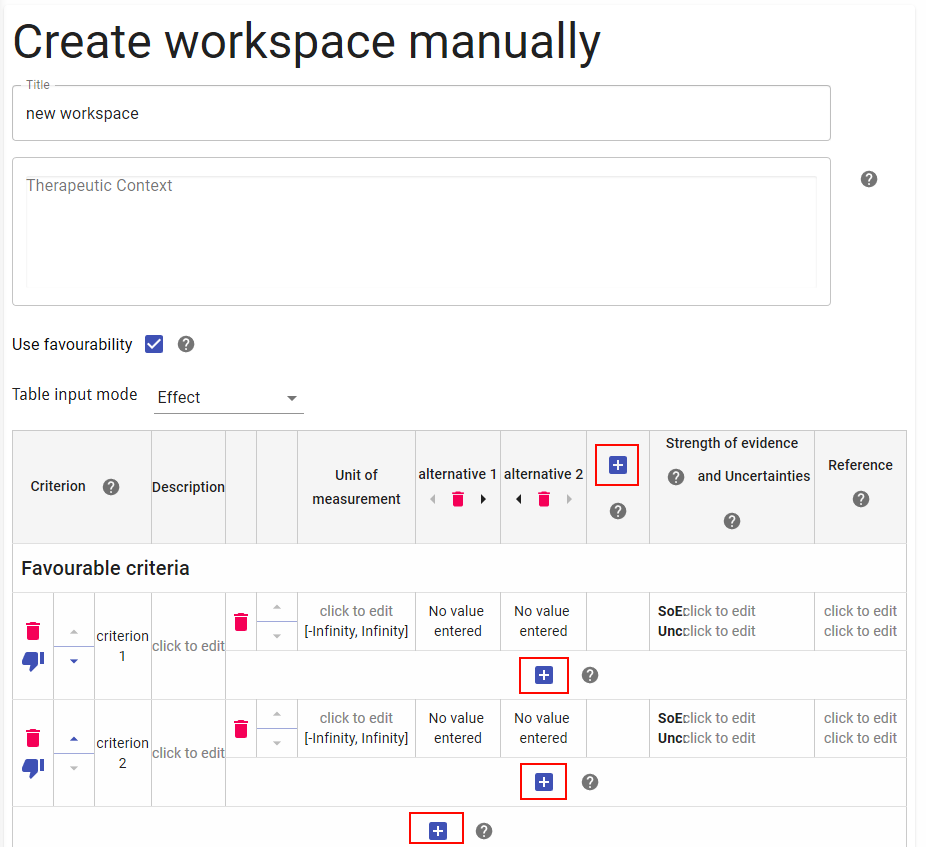Move alternative 2 left with arrow
The image size is (926, 847).
(518, 499)
